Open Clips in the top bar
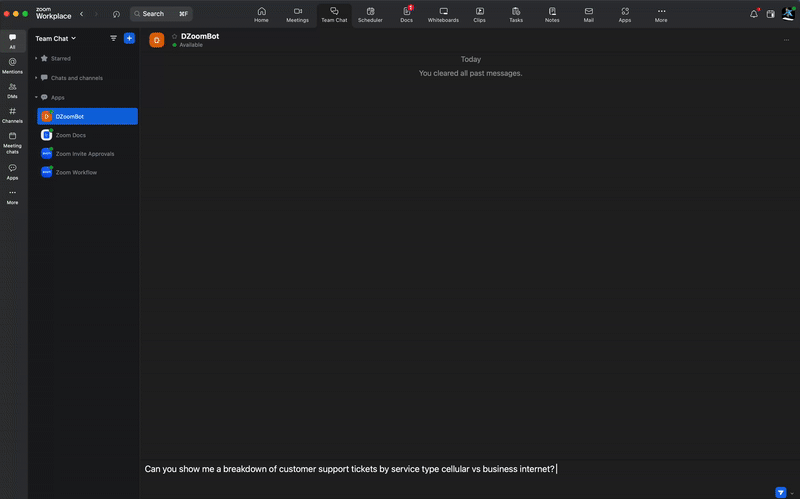This screenshot has height=499, width=800. [480, 15]
